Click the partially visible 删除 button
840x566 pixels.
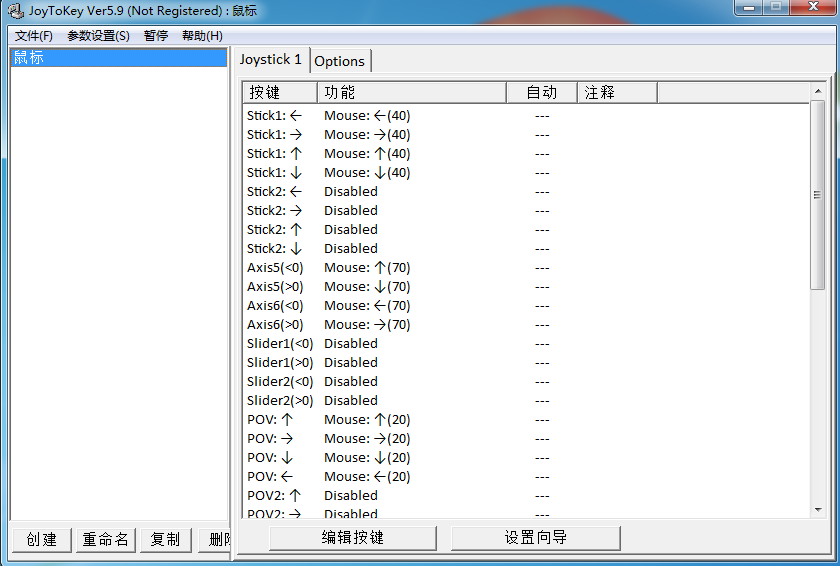(x=214, y=539)
